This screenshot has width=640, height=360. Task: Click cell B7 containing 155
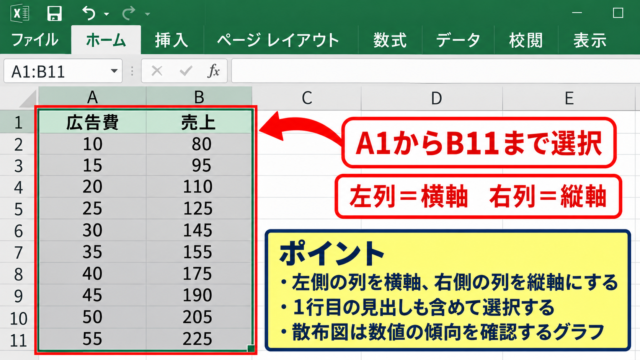tap(199, 252)
